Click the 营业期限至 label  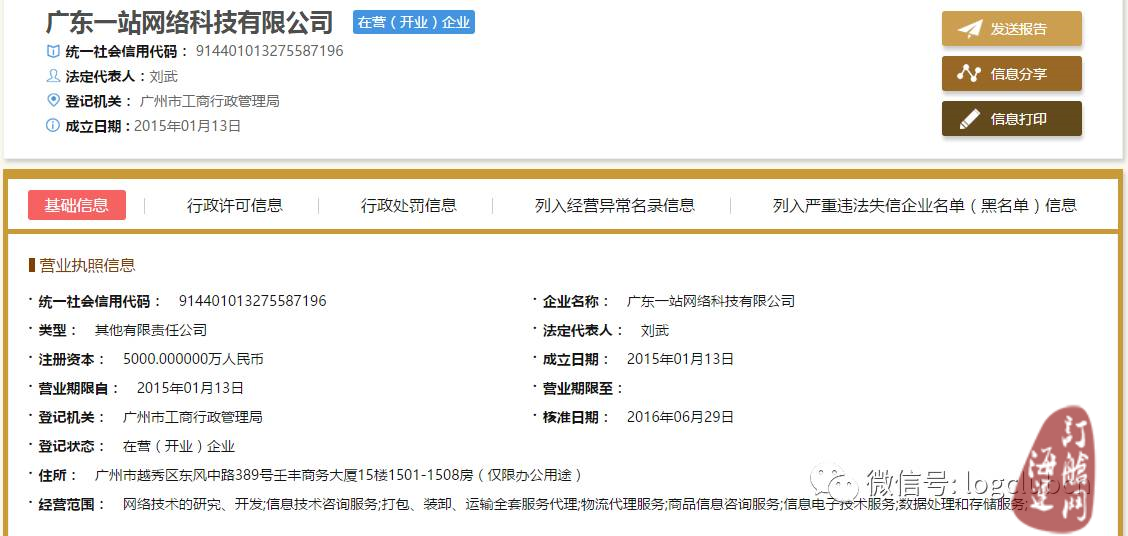pos(583,389)
